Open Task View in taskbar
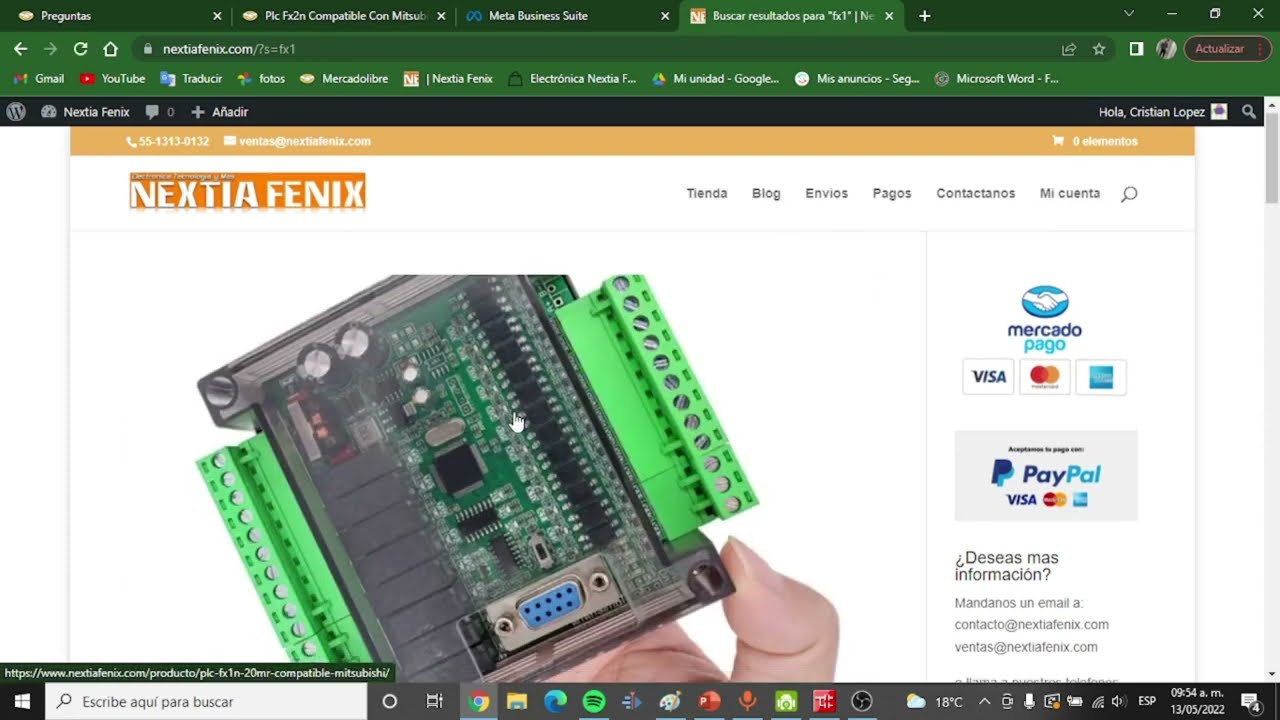The width and height of the screenshot is (1280, 720). click(435, 701)
